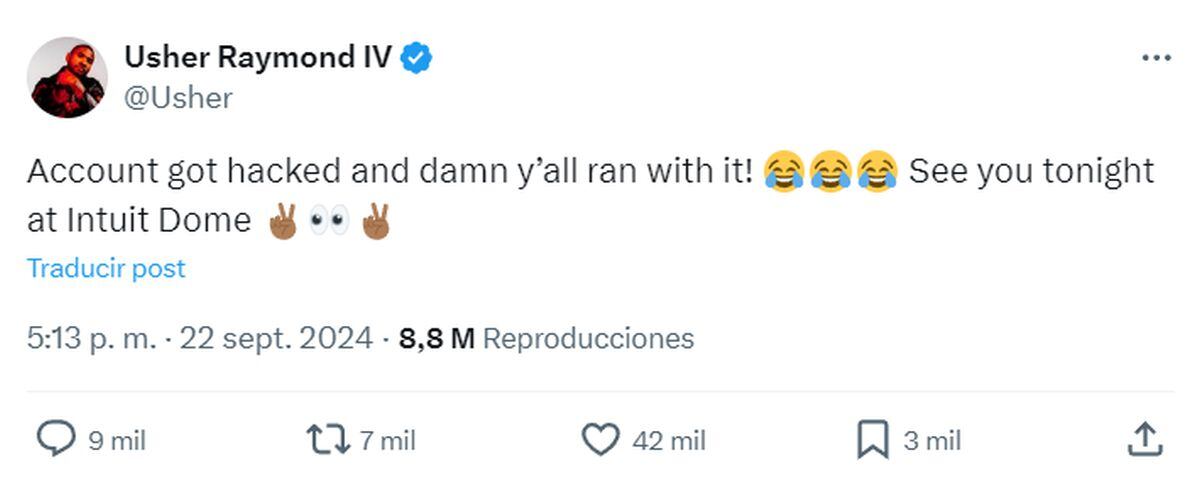Click Traducir post to translate
The width and height of the screenshot is (1200, 480).
(106, 268)
